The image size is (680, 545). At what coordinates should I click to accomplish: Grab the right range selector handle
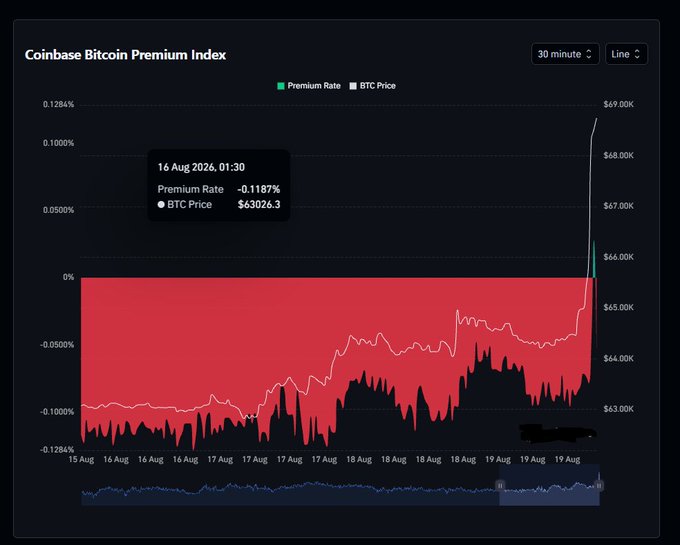[x=599, y=485]
